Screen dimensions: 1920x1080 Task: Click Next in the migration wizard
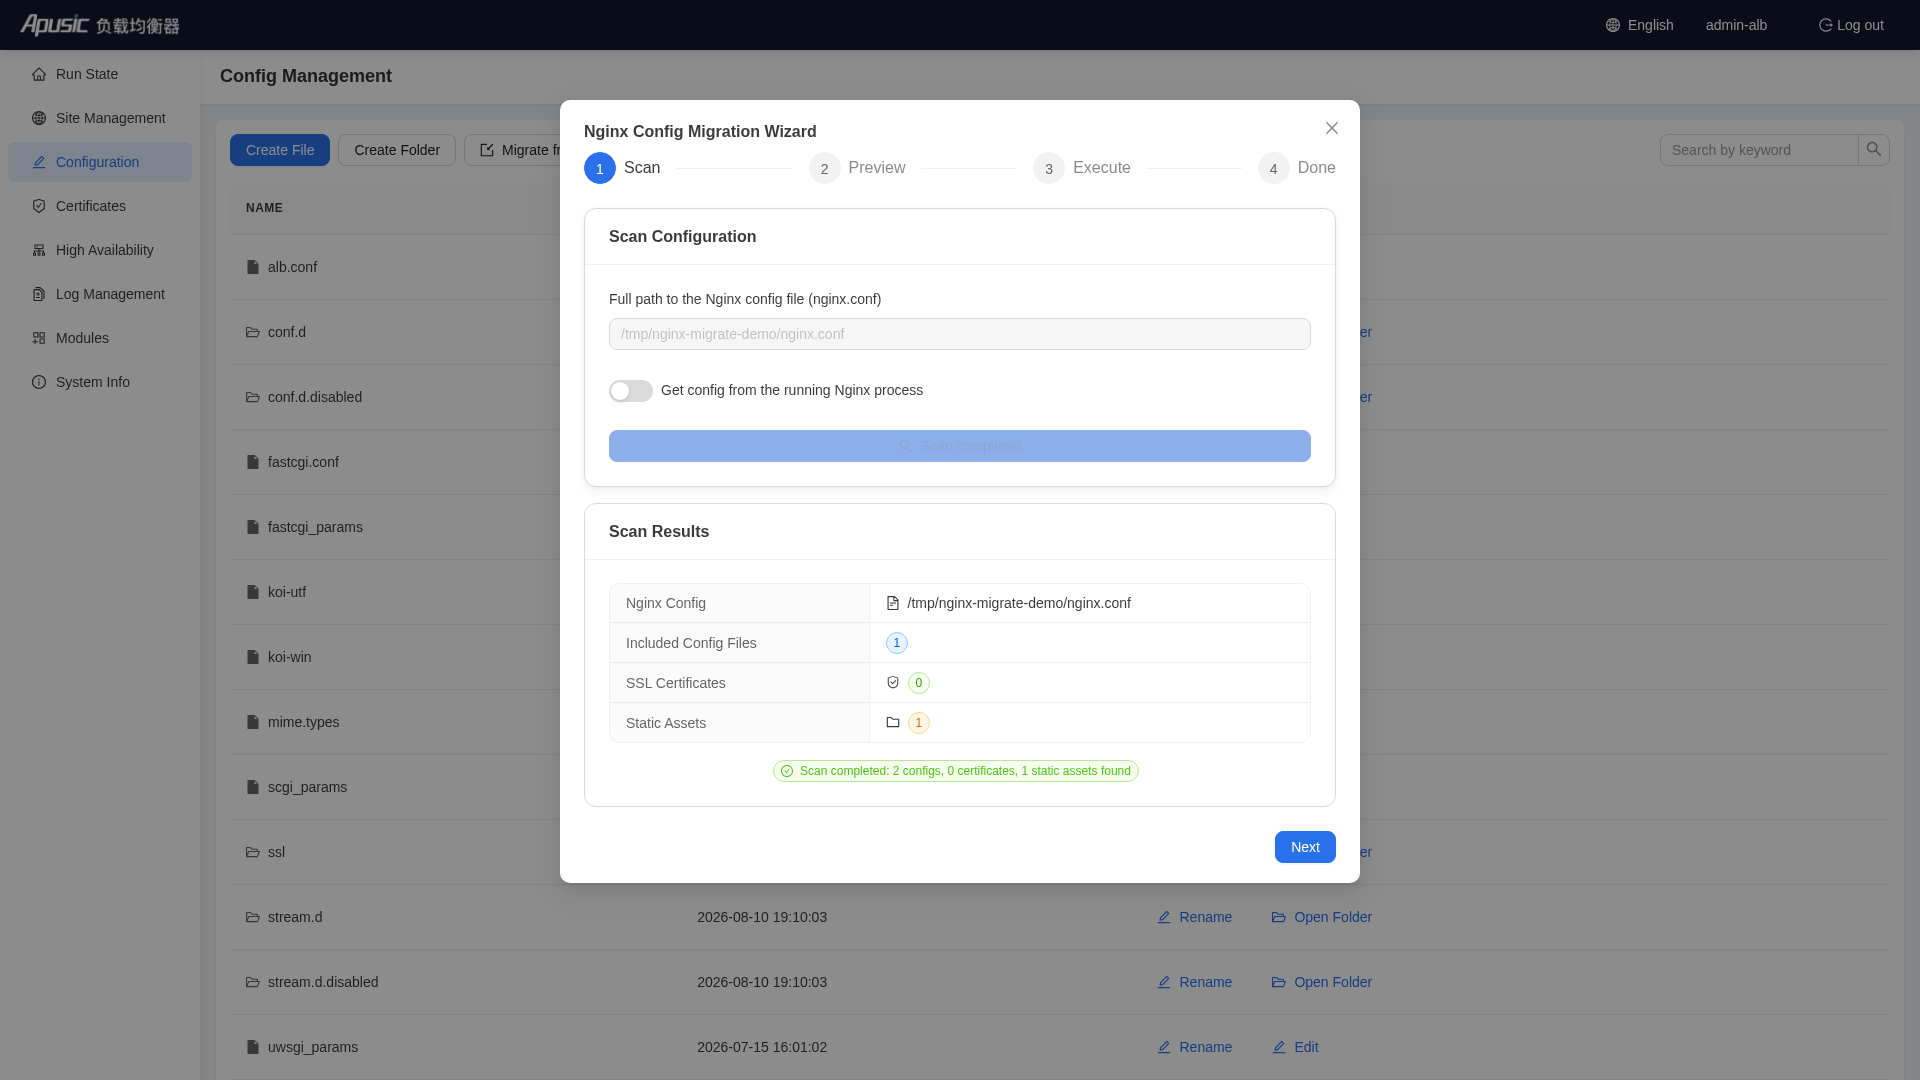click(1305, 847)
